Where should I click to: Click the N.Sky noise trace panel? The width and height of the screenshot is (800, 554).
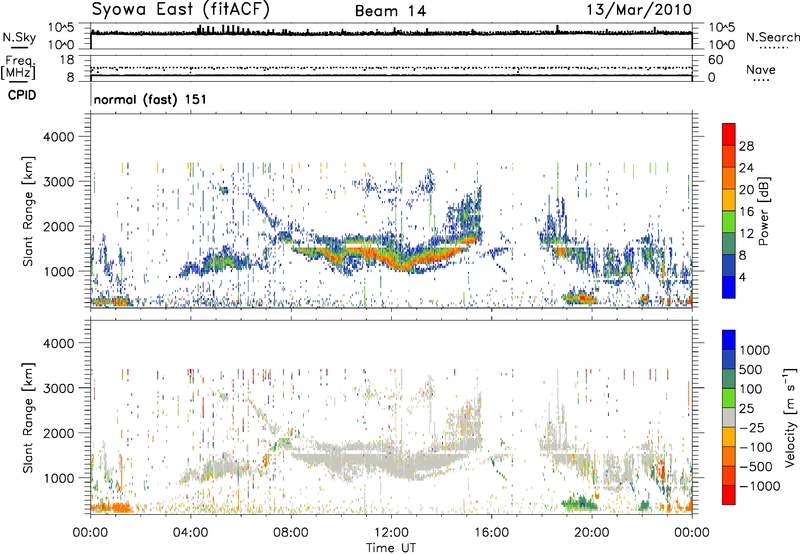pos(391,36)
